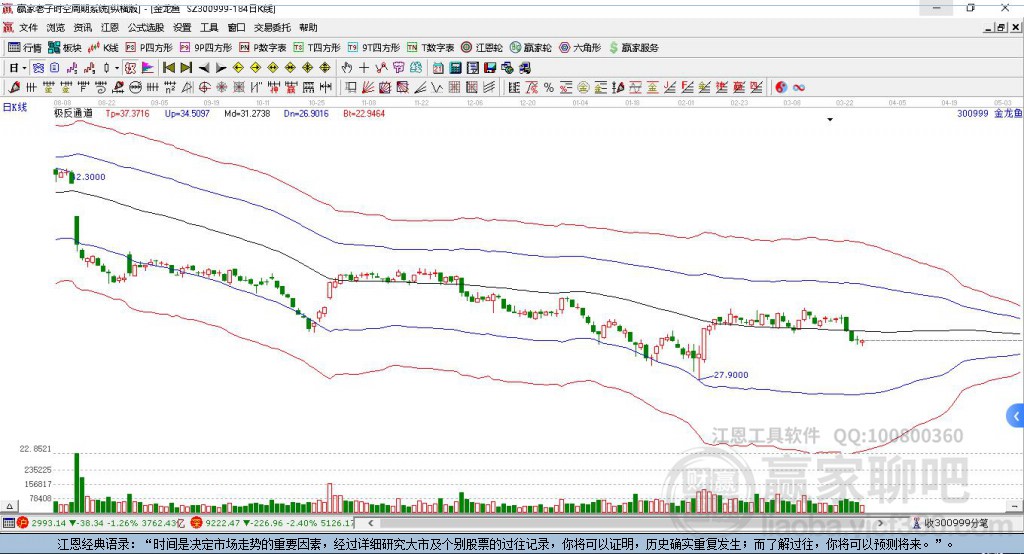Jump to first bar icon

(168, 68)
